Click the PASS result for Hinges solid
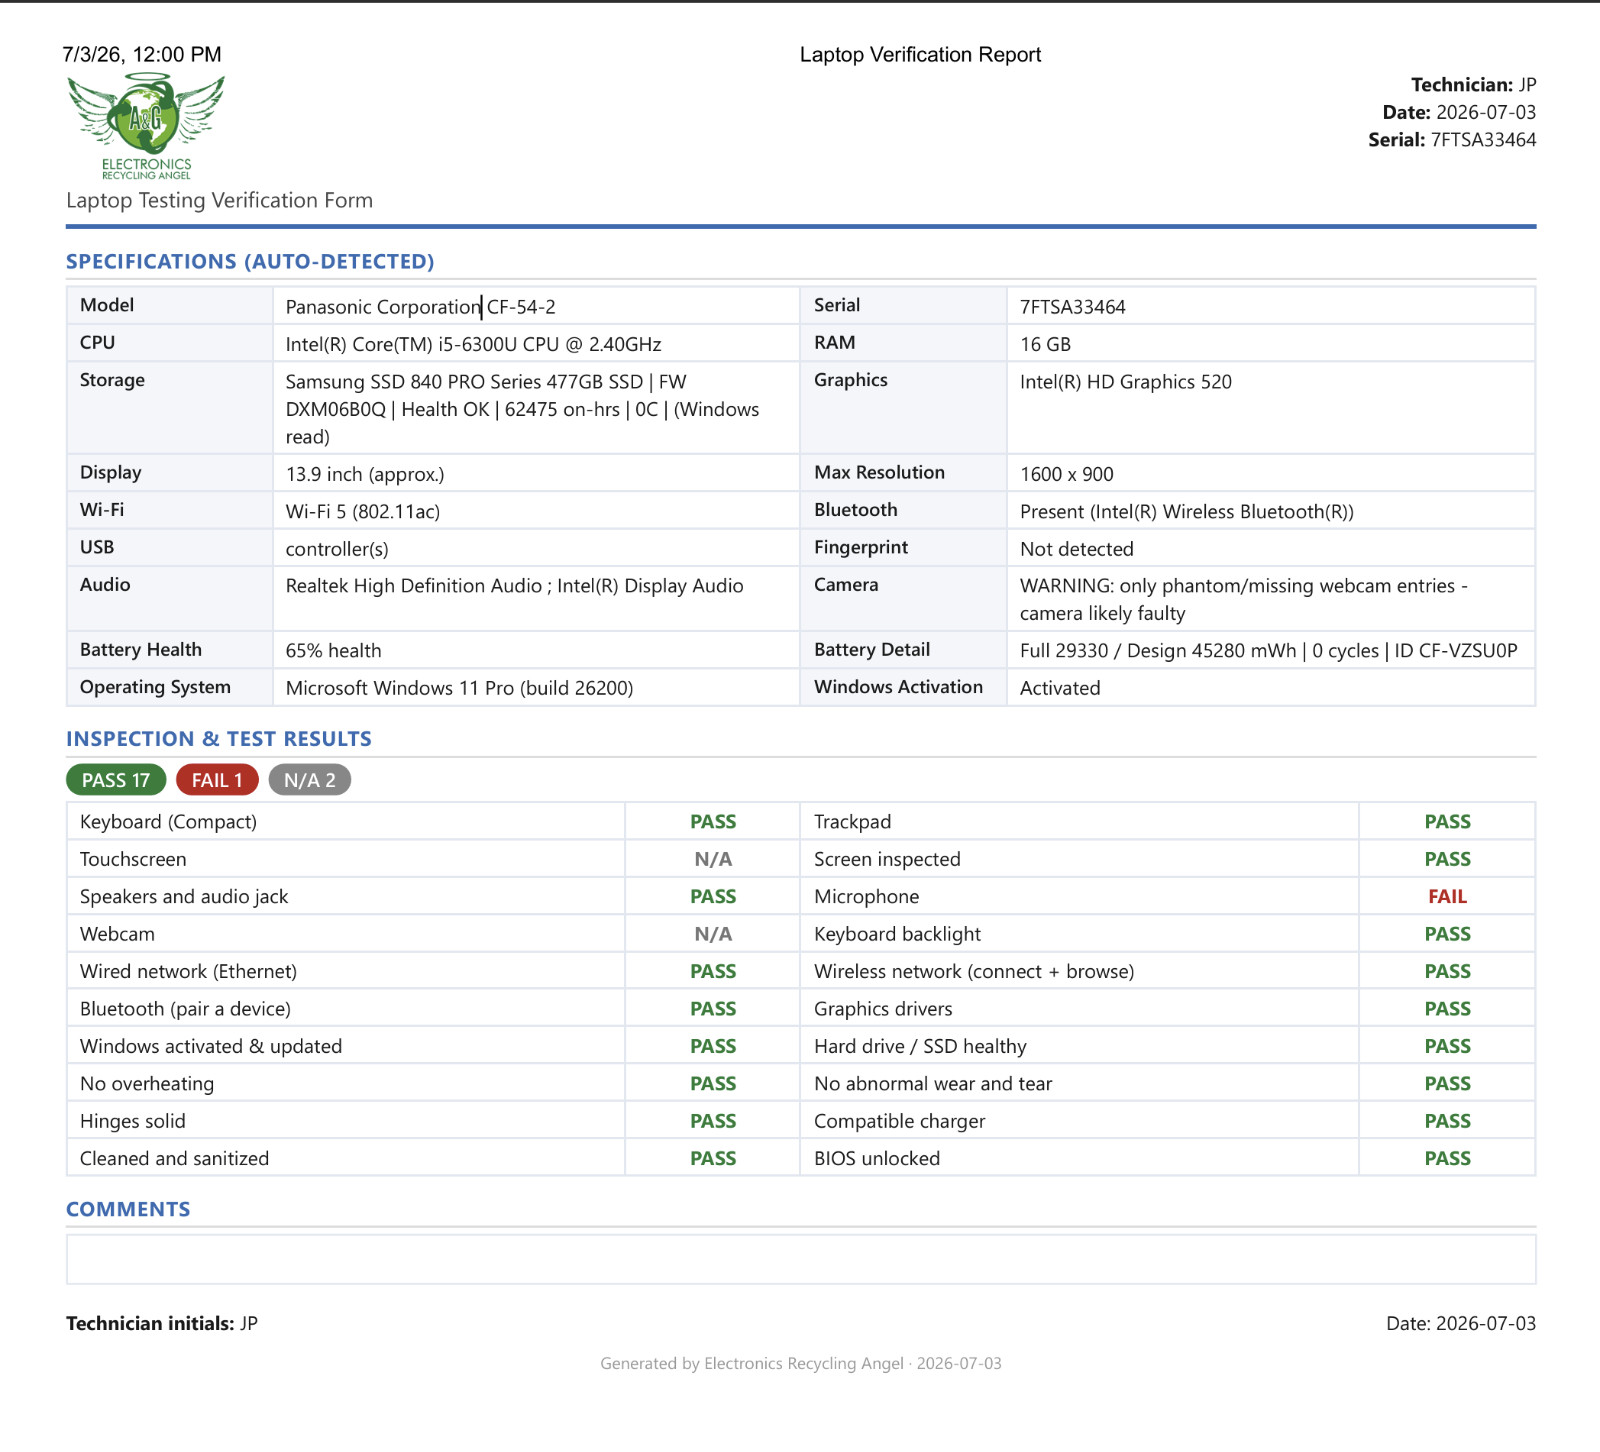The width and height of the screenshot is (1600, 1452). pos(713,1121)
